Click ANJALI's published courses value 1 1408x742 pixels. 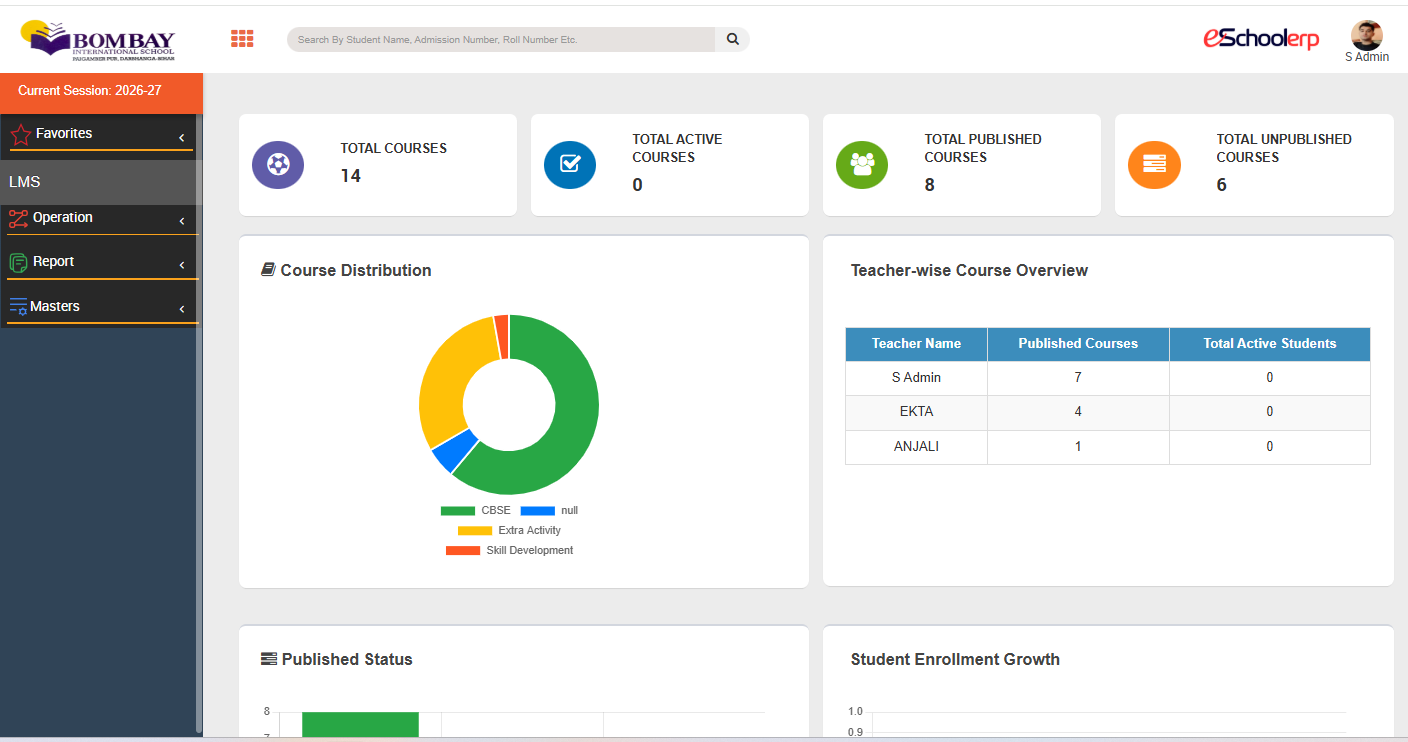[1078, 447]
